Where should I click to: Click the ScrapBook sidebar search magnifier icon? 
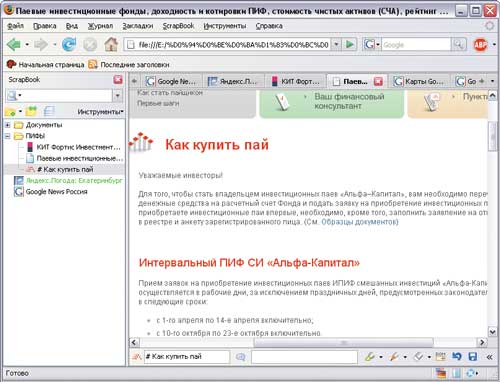12,96
